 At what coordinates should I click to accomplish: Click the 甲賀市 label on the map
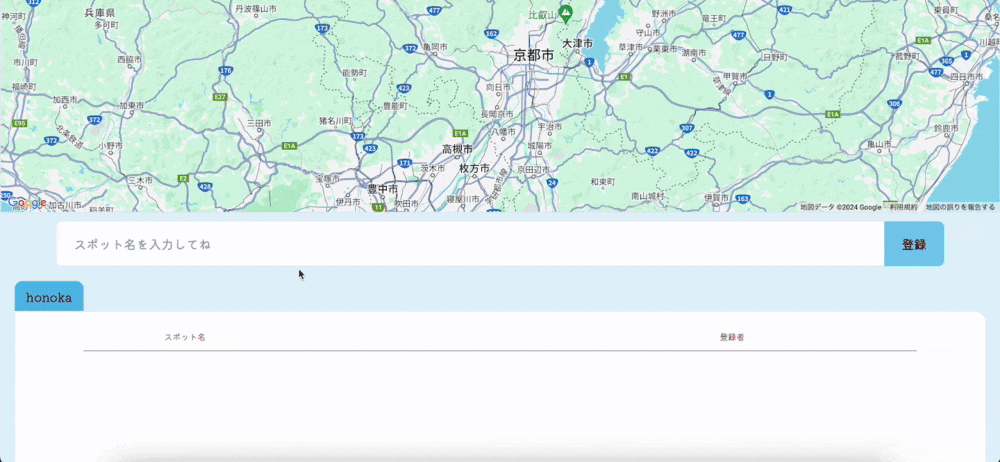[735, 76]
